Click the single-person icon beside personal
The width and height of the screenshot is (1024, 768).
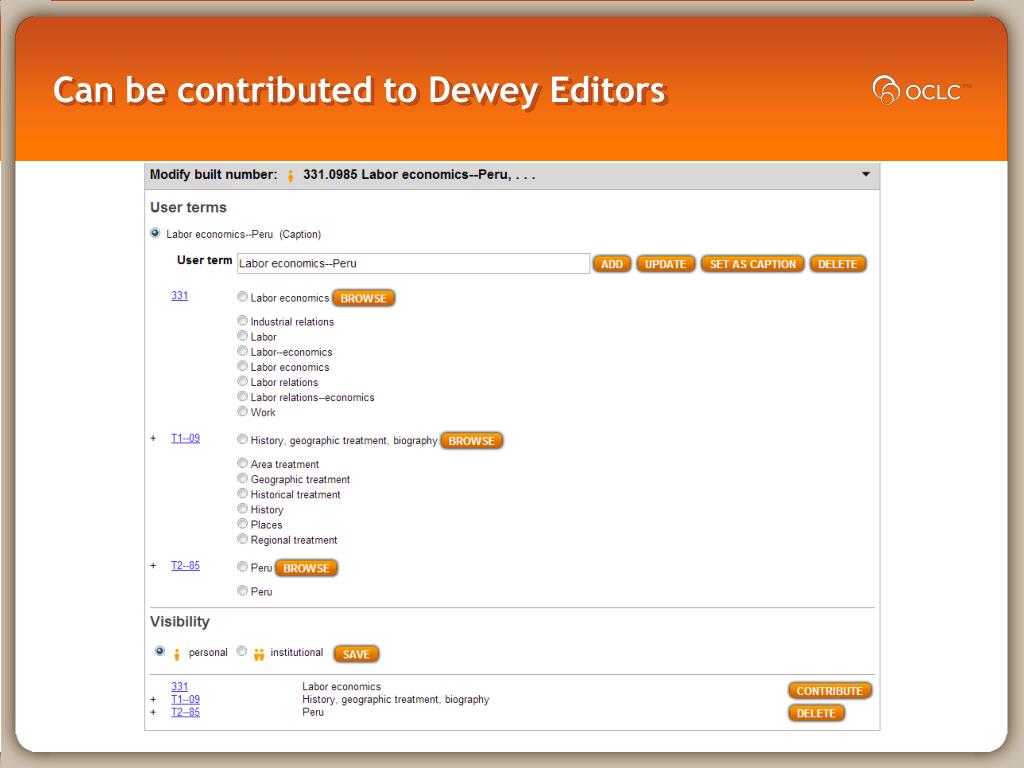coord(176,654)
